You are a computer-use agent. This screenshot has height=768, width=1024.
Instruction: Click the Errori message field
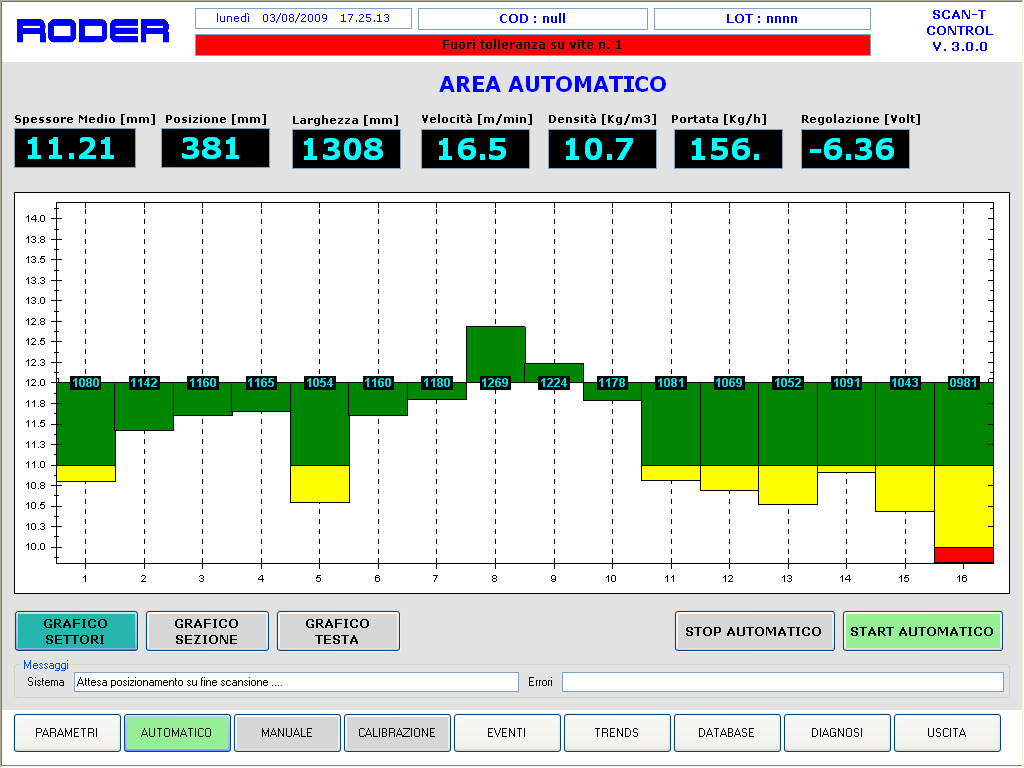click(x=782, y=682)
